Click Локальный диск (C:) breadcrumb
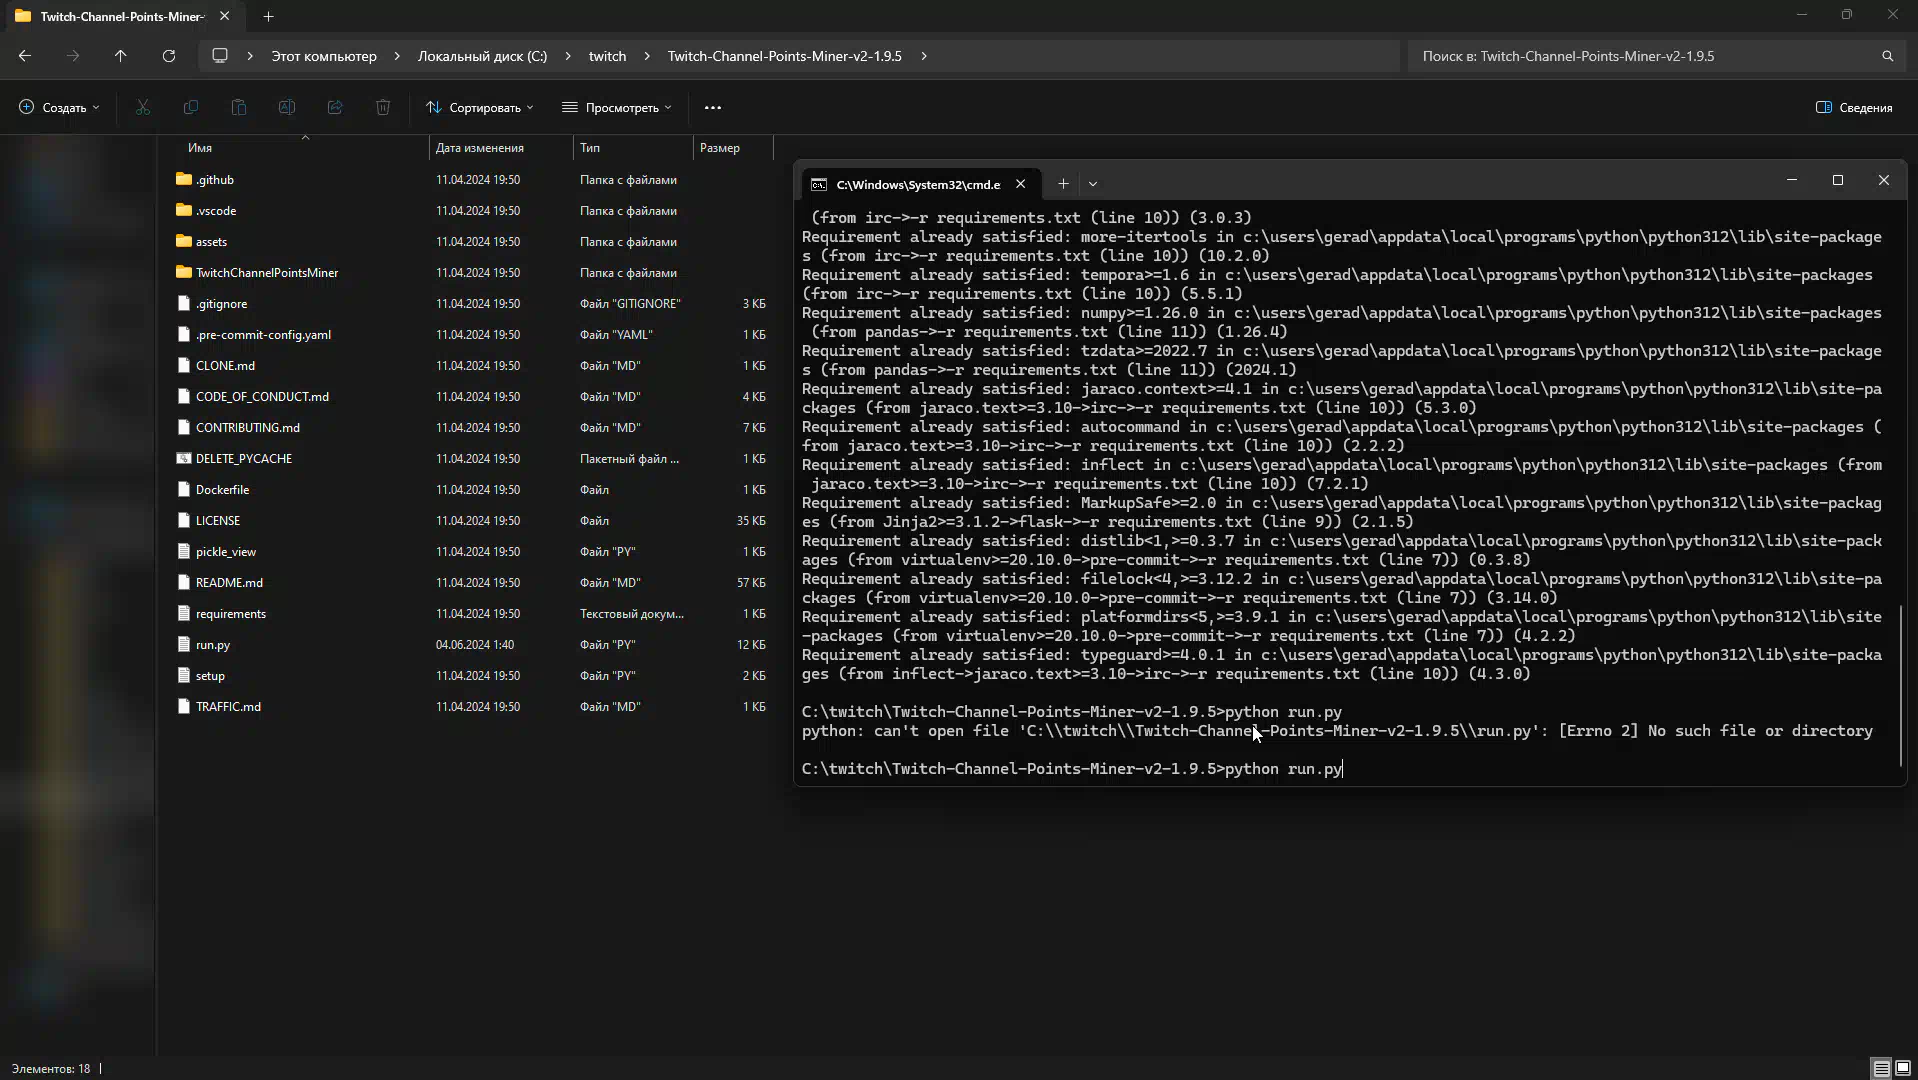 click(482, 56)
